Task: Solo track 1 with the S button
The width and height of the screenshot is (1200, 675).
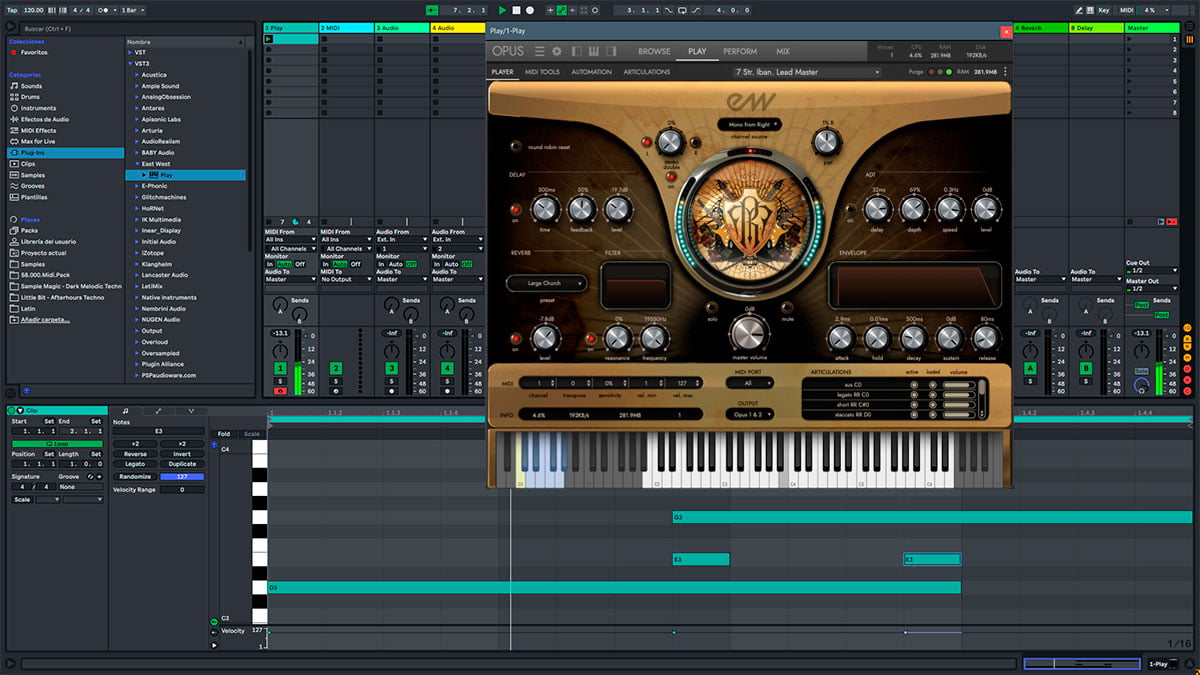Action: click(281, 381)
